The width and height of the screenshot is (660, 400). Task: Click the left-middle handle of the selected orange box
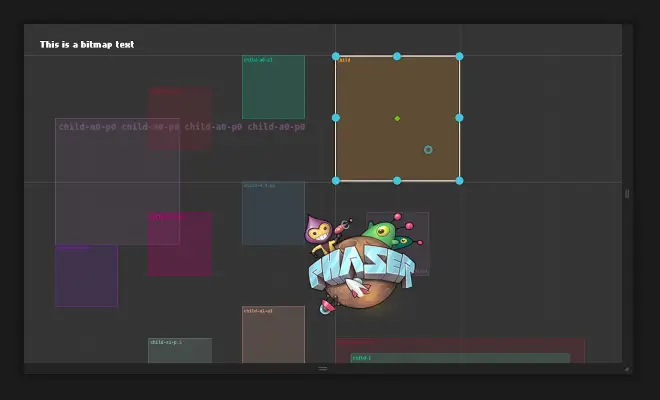(x=335, y=118)
